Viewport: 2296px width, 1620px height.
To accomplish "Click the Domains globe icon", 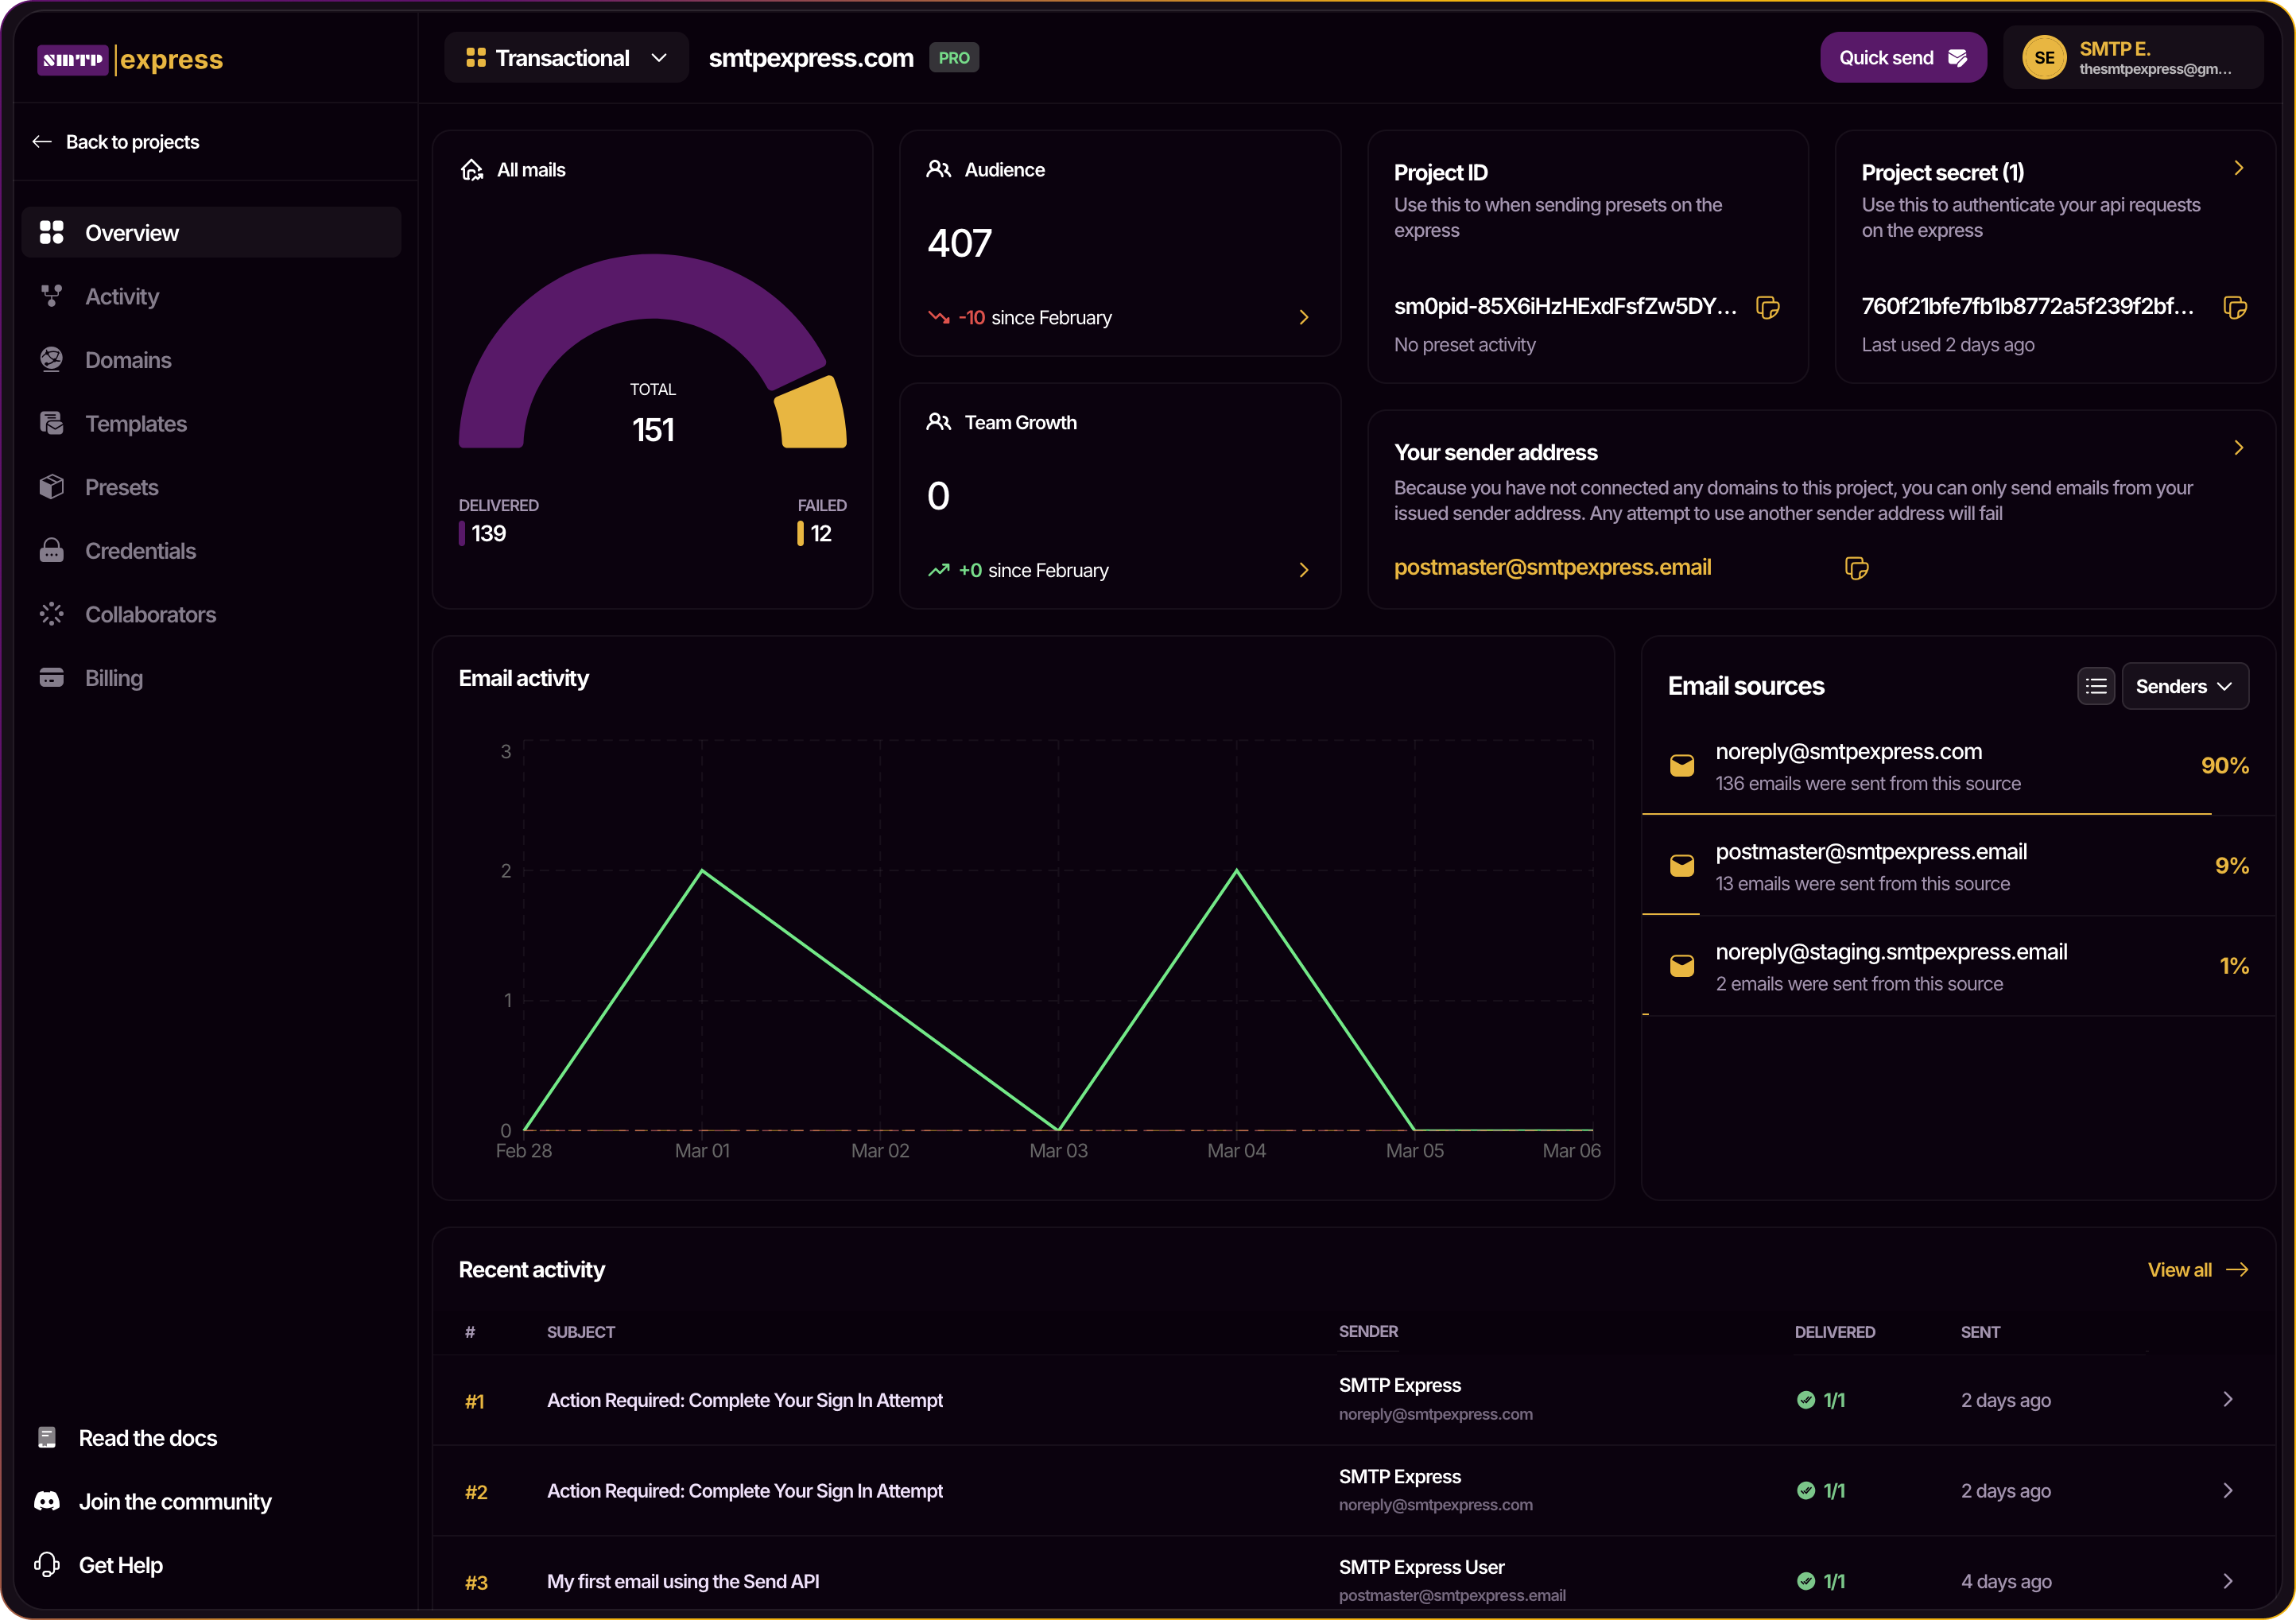I will click(52, 359).
